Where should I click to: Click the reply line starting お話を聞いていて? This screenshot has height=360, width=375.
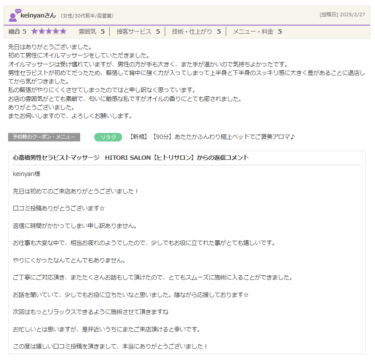pyautogui.click(x=131, y=295)
